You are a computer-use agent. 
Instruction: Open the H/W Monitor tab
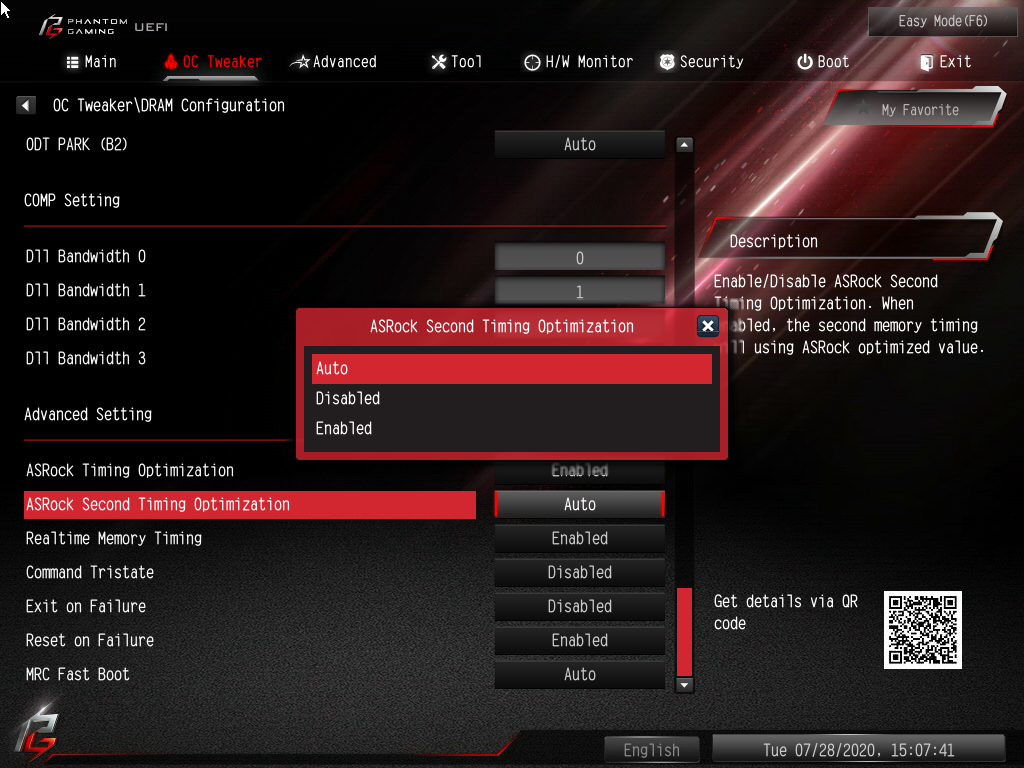click(579, 62)
